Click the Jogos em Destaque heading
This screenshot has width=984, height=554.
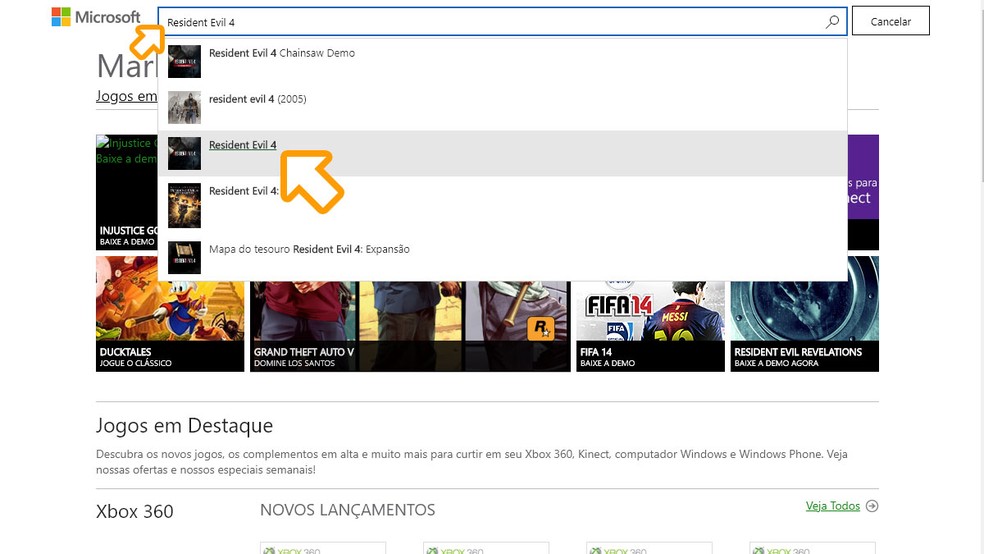click(x=184, y=425)
